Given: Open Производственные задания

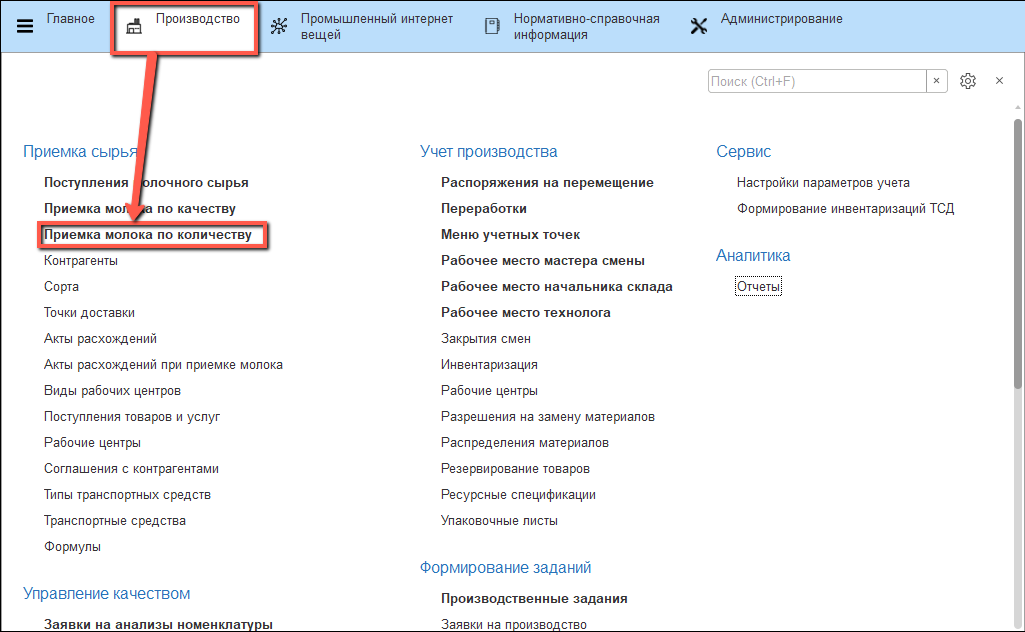Looking at the screenshot, I should [534, 599].
